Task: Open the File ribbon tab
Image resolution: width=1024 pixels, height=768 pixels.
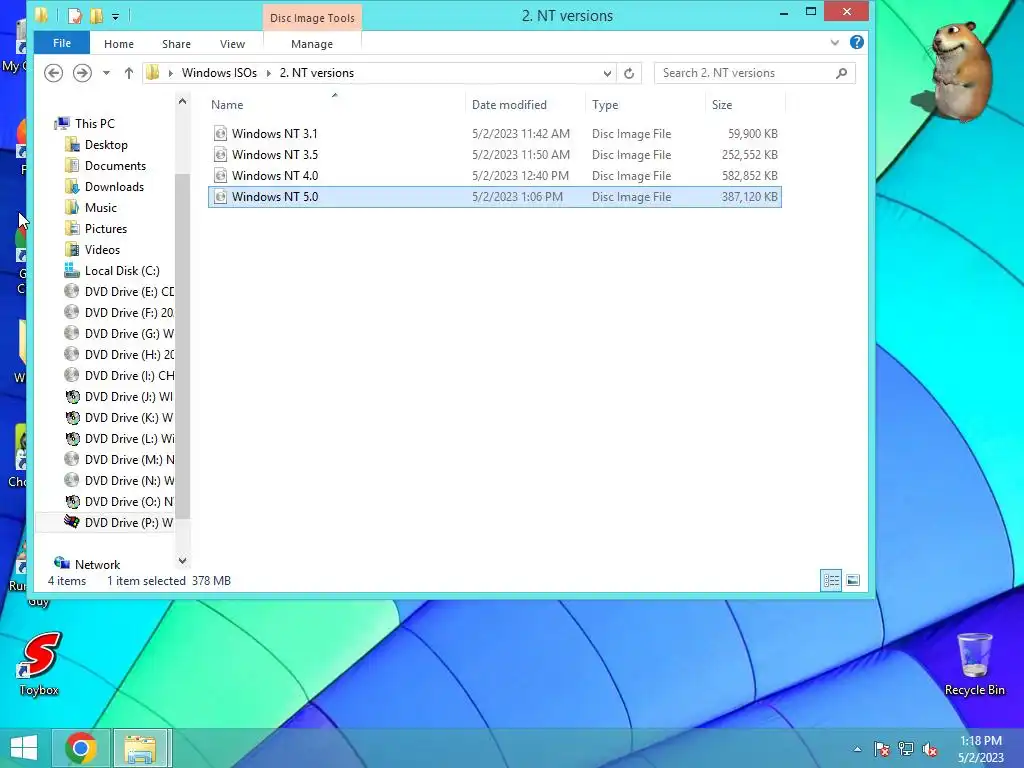Action: [x=62, y=43]
